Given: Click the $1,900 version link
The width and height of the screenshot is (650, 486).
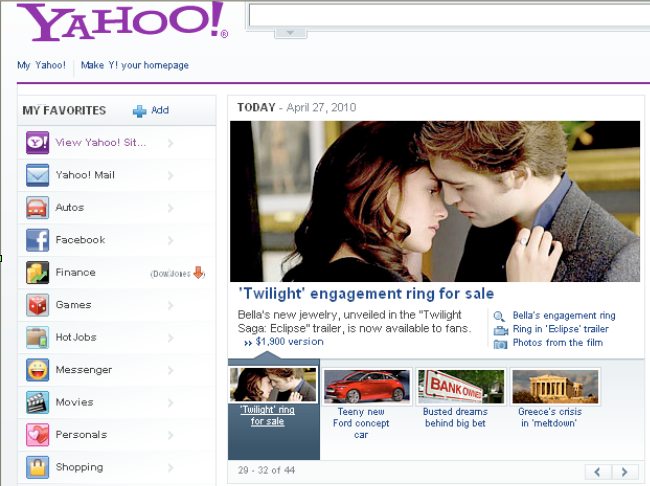Looking at the screenshot, I should [289, 342].
